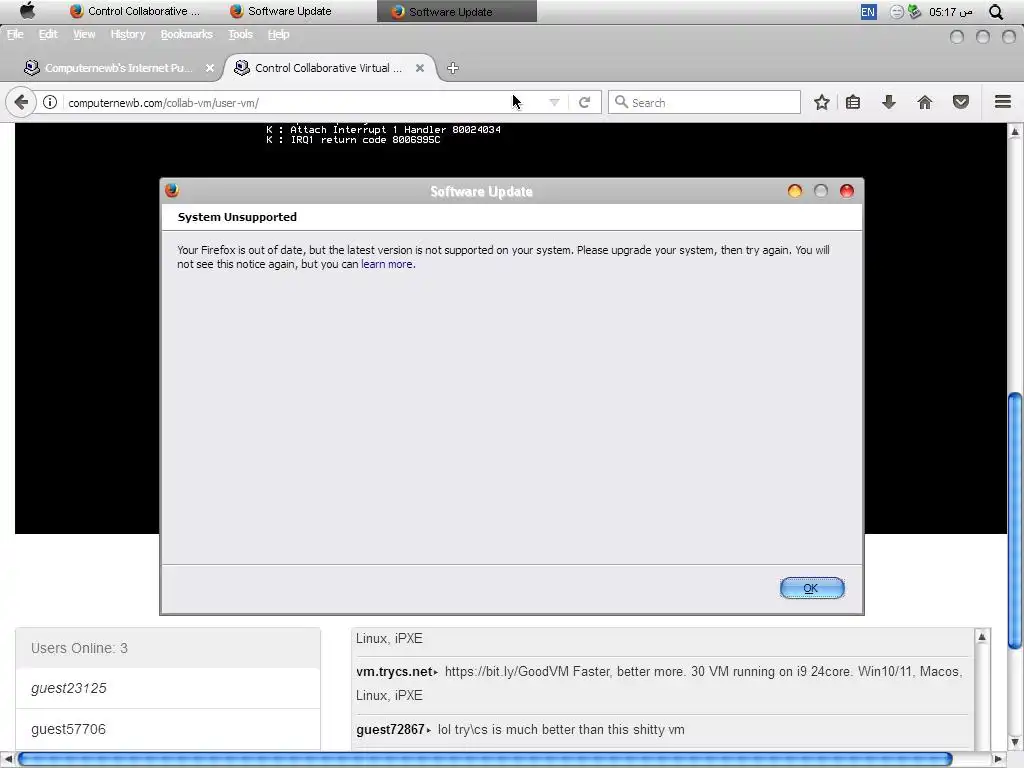
Task: Click the Search box
Action: 704,103
